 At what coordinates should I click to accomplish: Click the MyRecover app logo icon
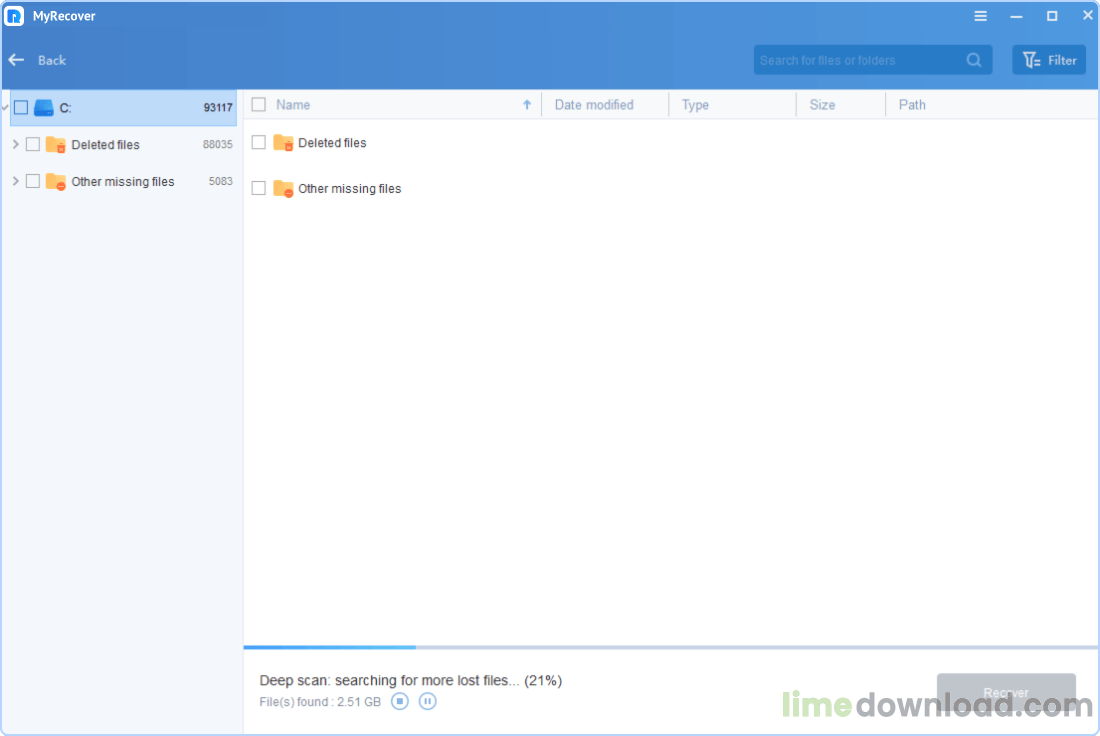click(x=14, y=15)
